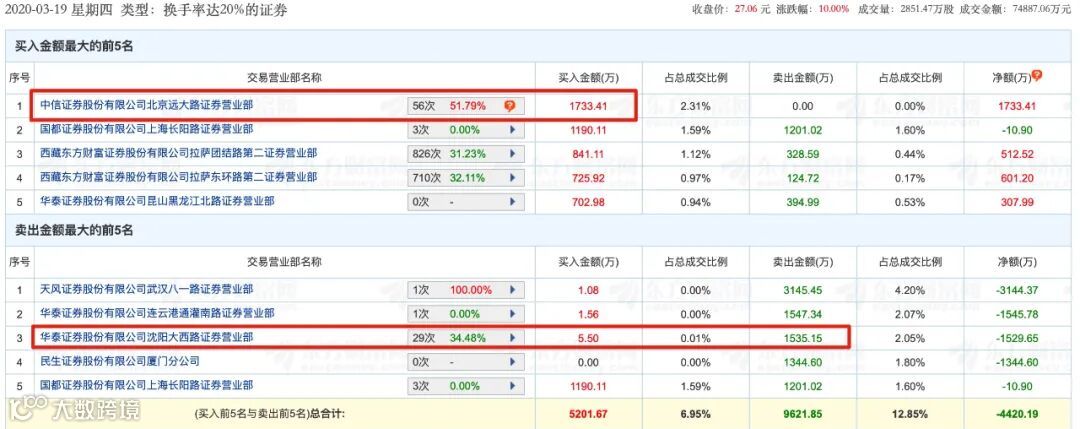
Task: Expand details arrow for 华泰证券沈阳大西路营业部
Action: [x=512, y=338]
